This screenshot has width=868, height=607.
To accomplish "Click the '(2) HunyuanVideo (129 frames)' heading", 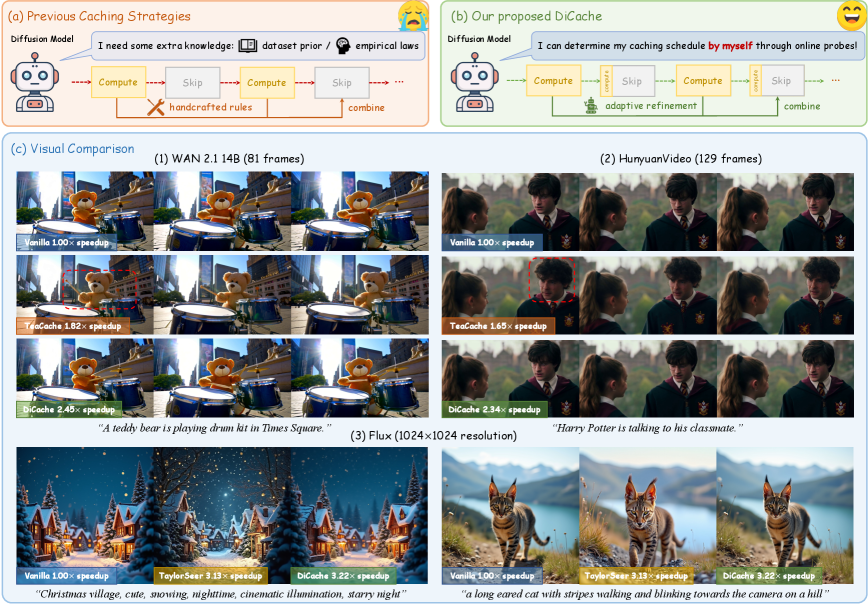I will tap(681, 159).
